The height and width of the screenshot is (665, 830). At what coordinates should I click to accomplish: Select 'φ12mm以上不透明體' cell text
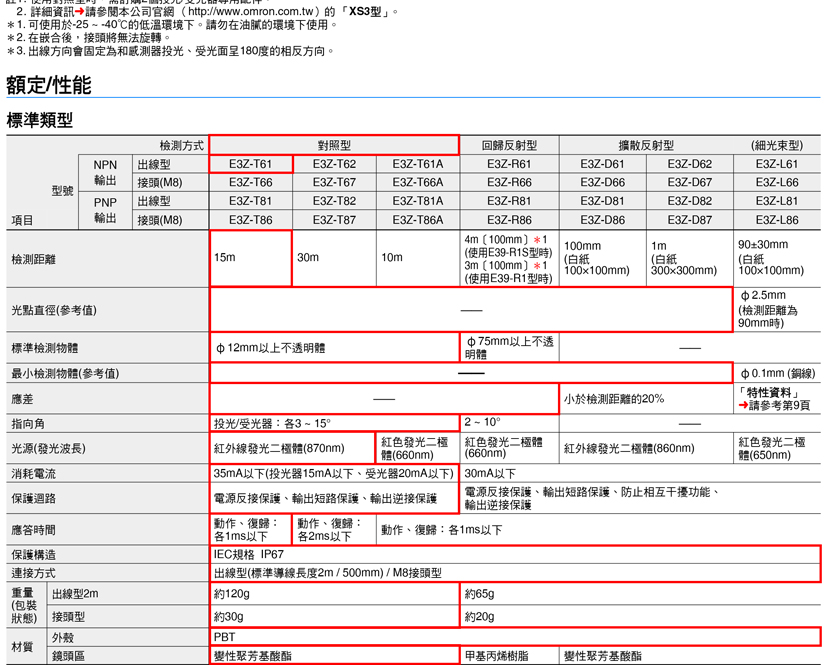270,348
